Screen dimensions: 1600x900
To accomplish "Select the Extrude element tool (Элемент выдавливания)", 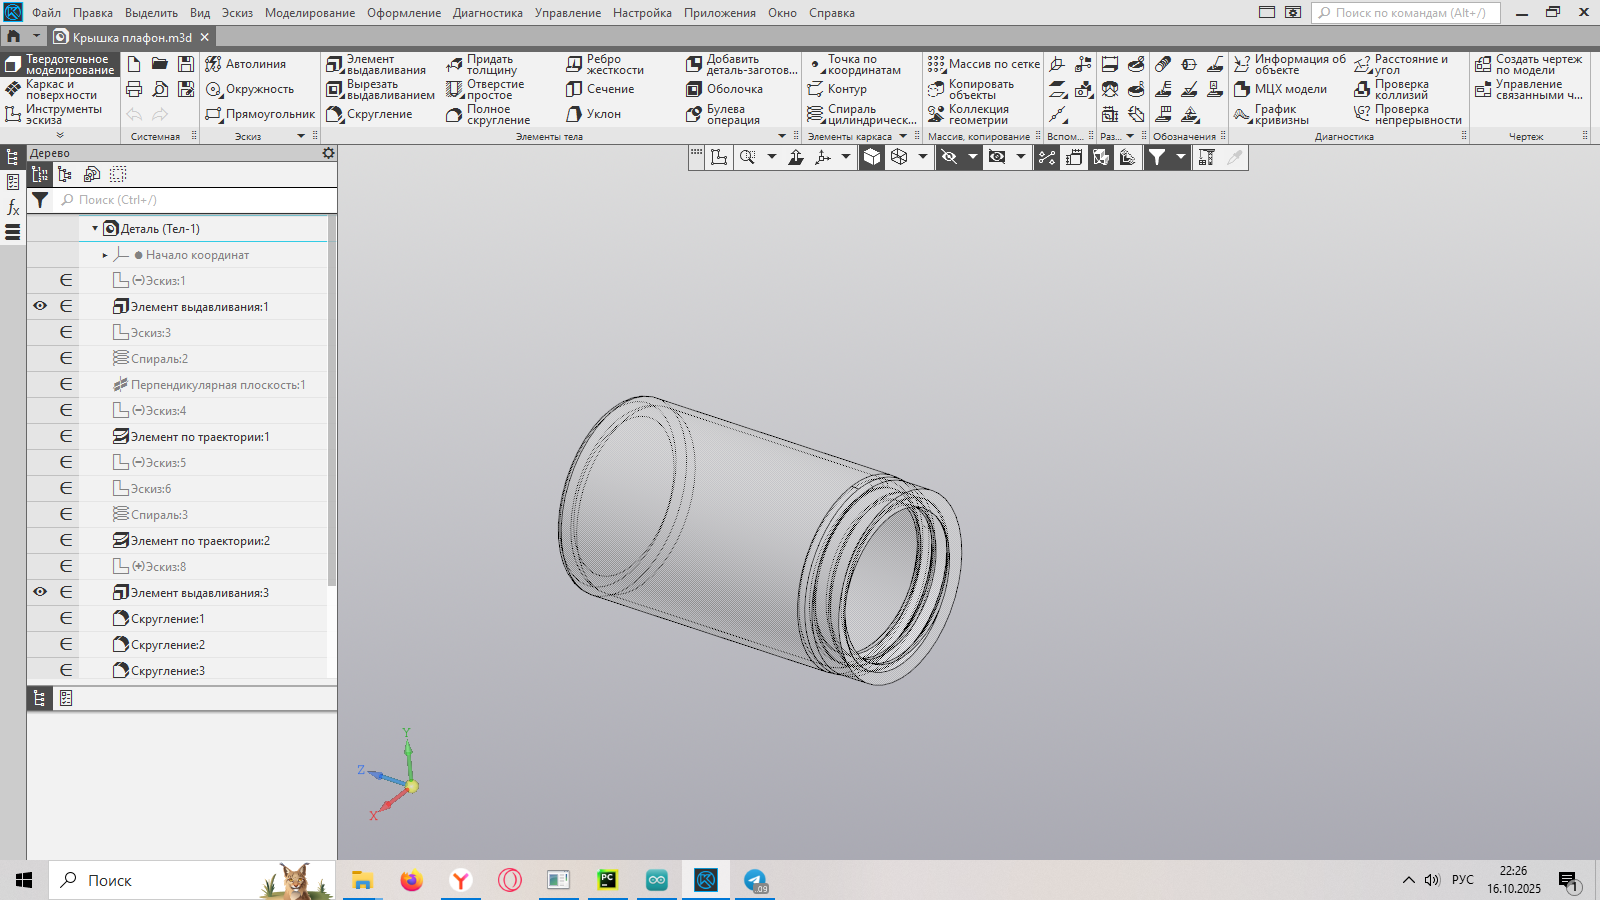I will point(377,65).
